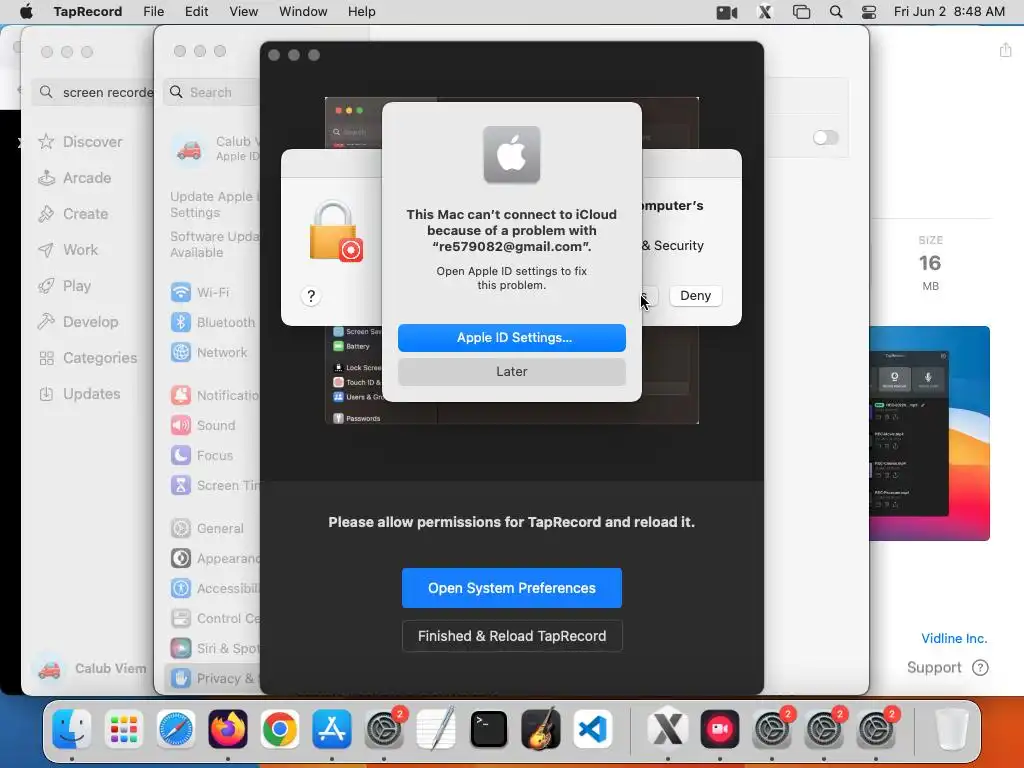Click the Apple ID Settings… button
The width and height of the screenshot is (1024, 768).
click(x=511, y=338)
